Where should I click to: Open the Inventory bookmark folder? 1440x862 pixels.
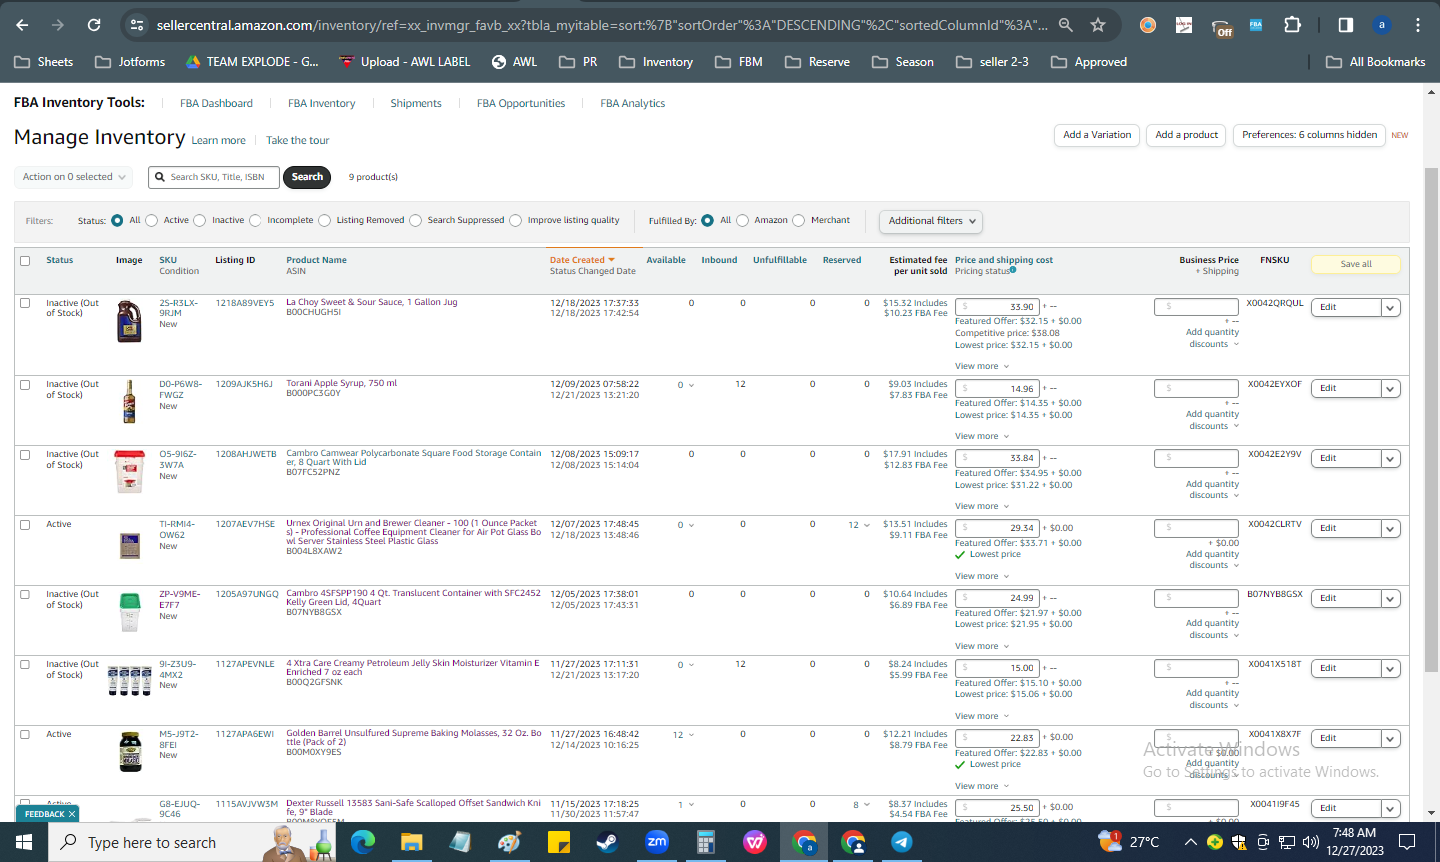(x=656, y=62)
